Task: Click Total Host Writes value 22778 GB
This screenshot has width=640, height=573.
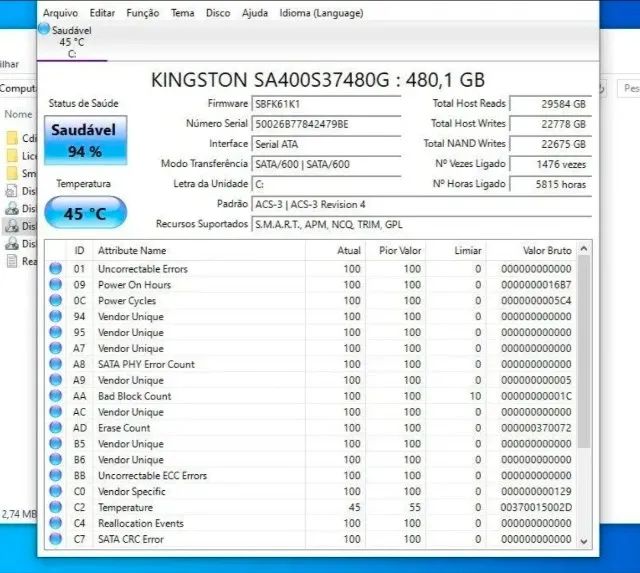Action: click(550, 124)
